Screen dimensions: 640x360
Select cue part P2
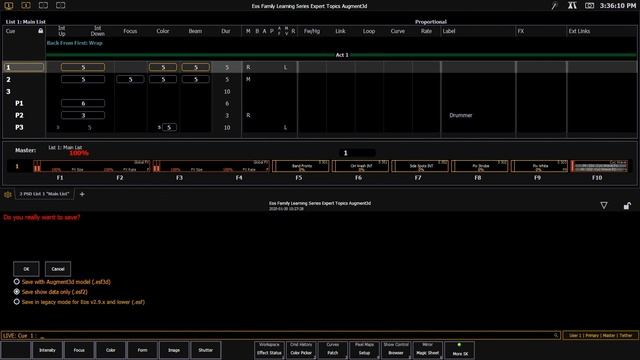[x=19, y=116]
